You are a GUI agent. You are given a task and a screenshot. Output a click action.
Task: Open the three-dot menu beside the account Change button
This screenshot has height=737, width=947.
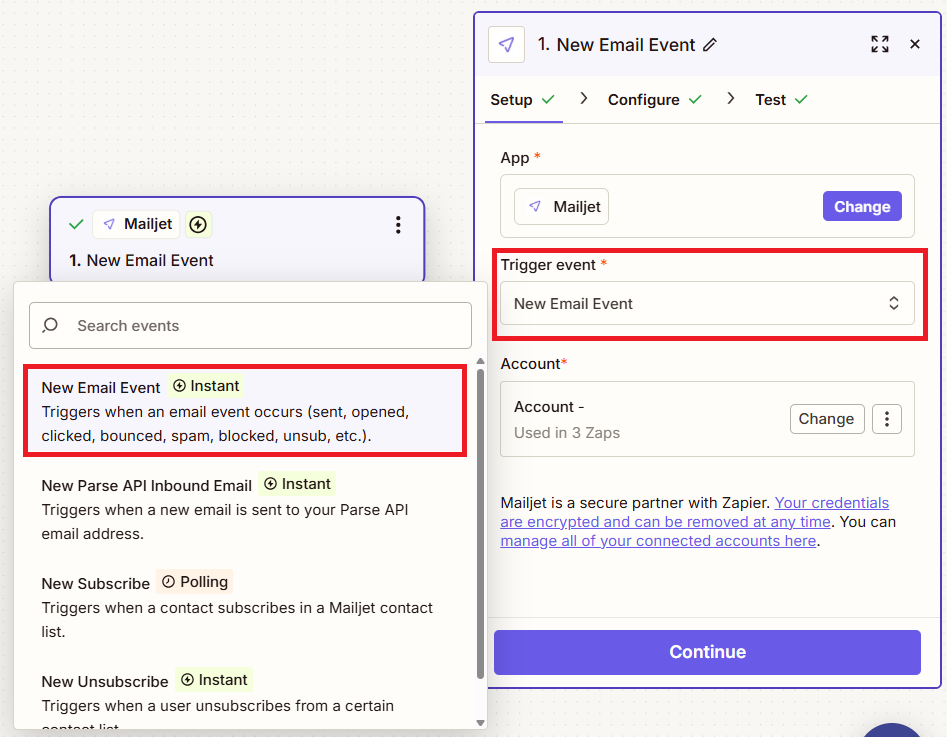887,419
